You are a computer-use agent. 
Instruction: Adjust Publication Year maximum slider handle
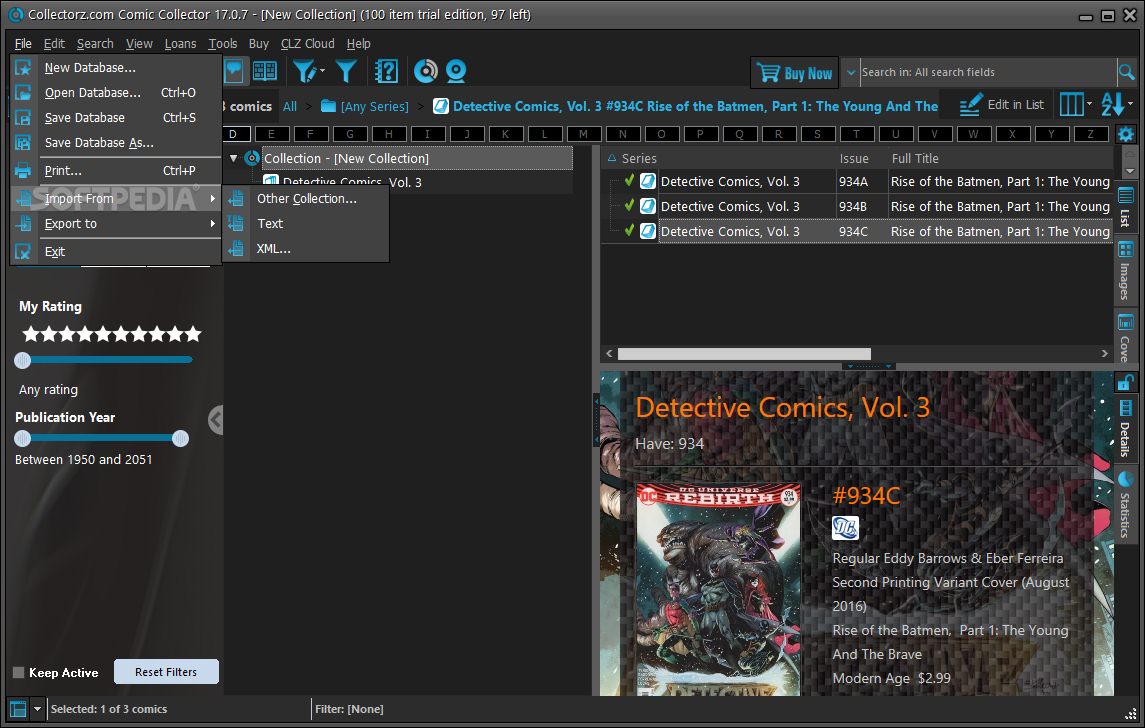tap(180, 438)
